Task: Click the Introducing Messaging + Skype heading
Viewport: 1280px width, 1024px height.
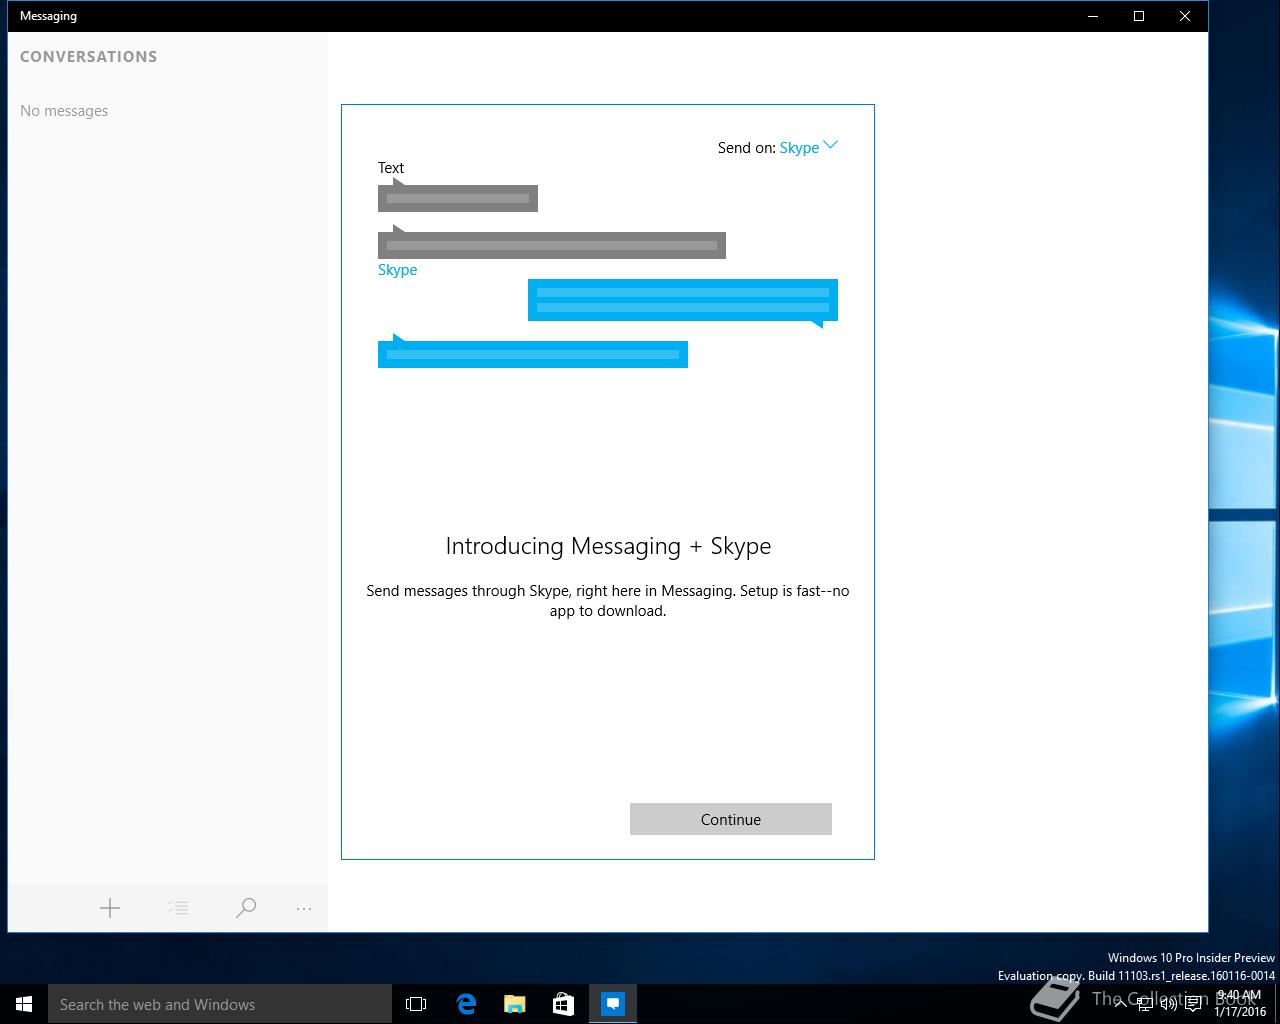Action: click(608, 546)
